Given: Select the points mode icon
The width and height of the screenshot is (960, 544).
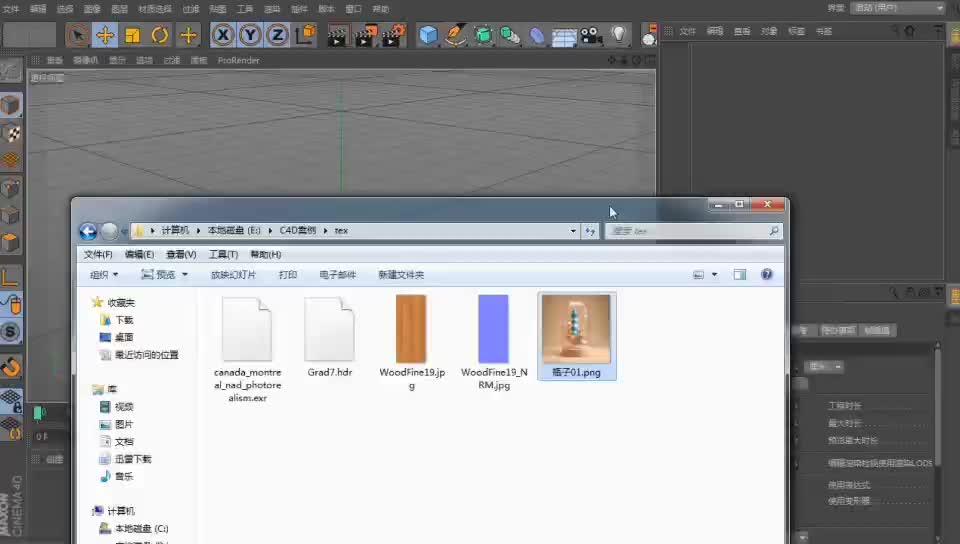Looking at the screenshot, I should [x=10, y=188].
